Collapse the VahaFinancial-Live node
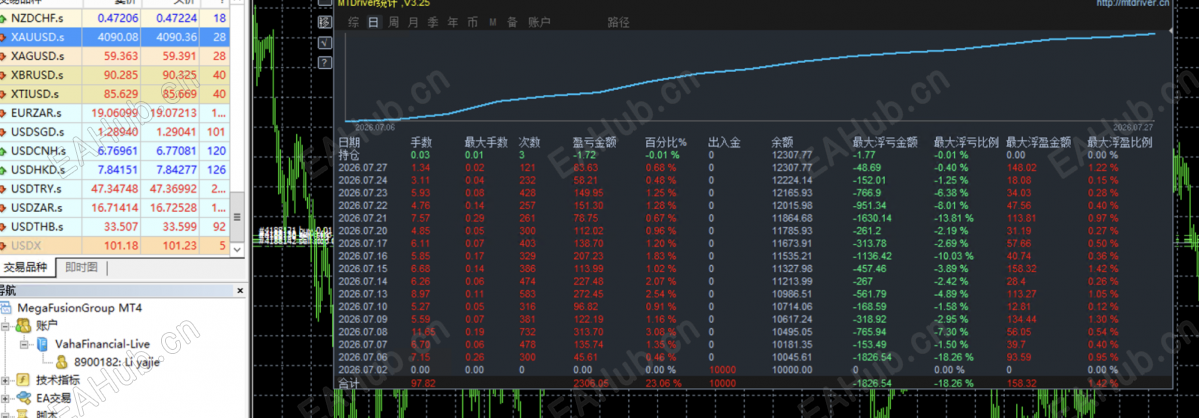1199x418 pixels. (24, 344)
